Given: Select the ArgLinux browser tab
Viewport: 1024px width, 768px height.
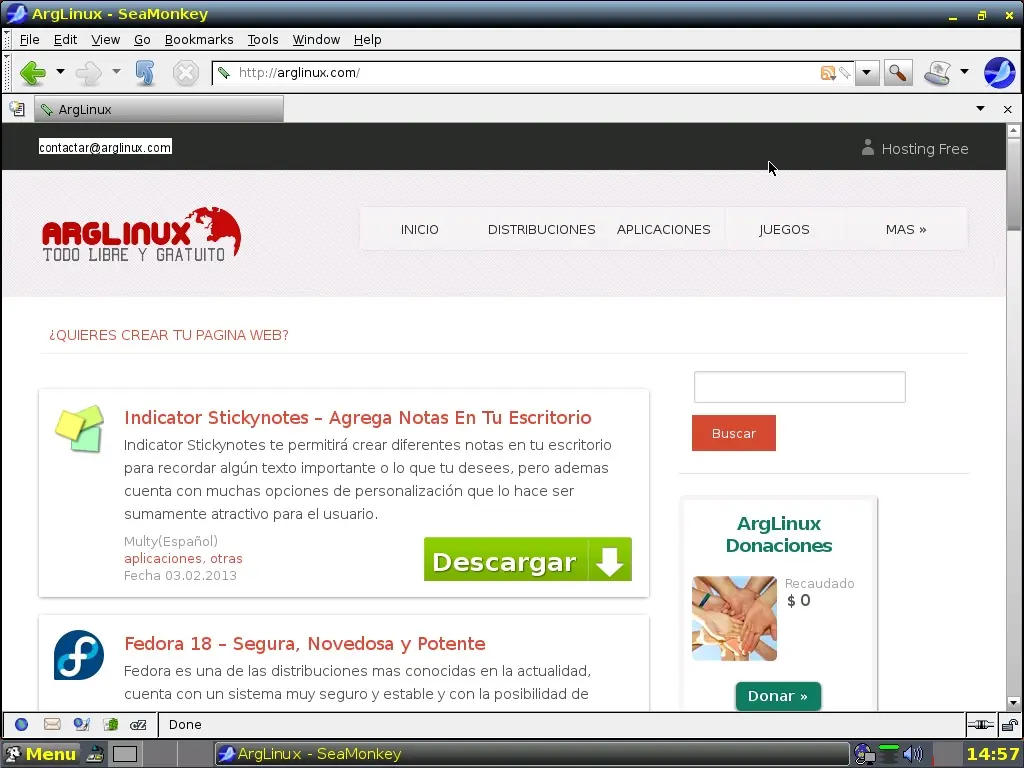Looking at the screenshot, I should 159,109.
